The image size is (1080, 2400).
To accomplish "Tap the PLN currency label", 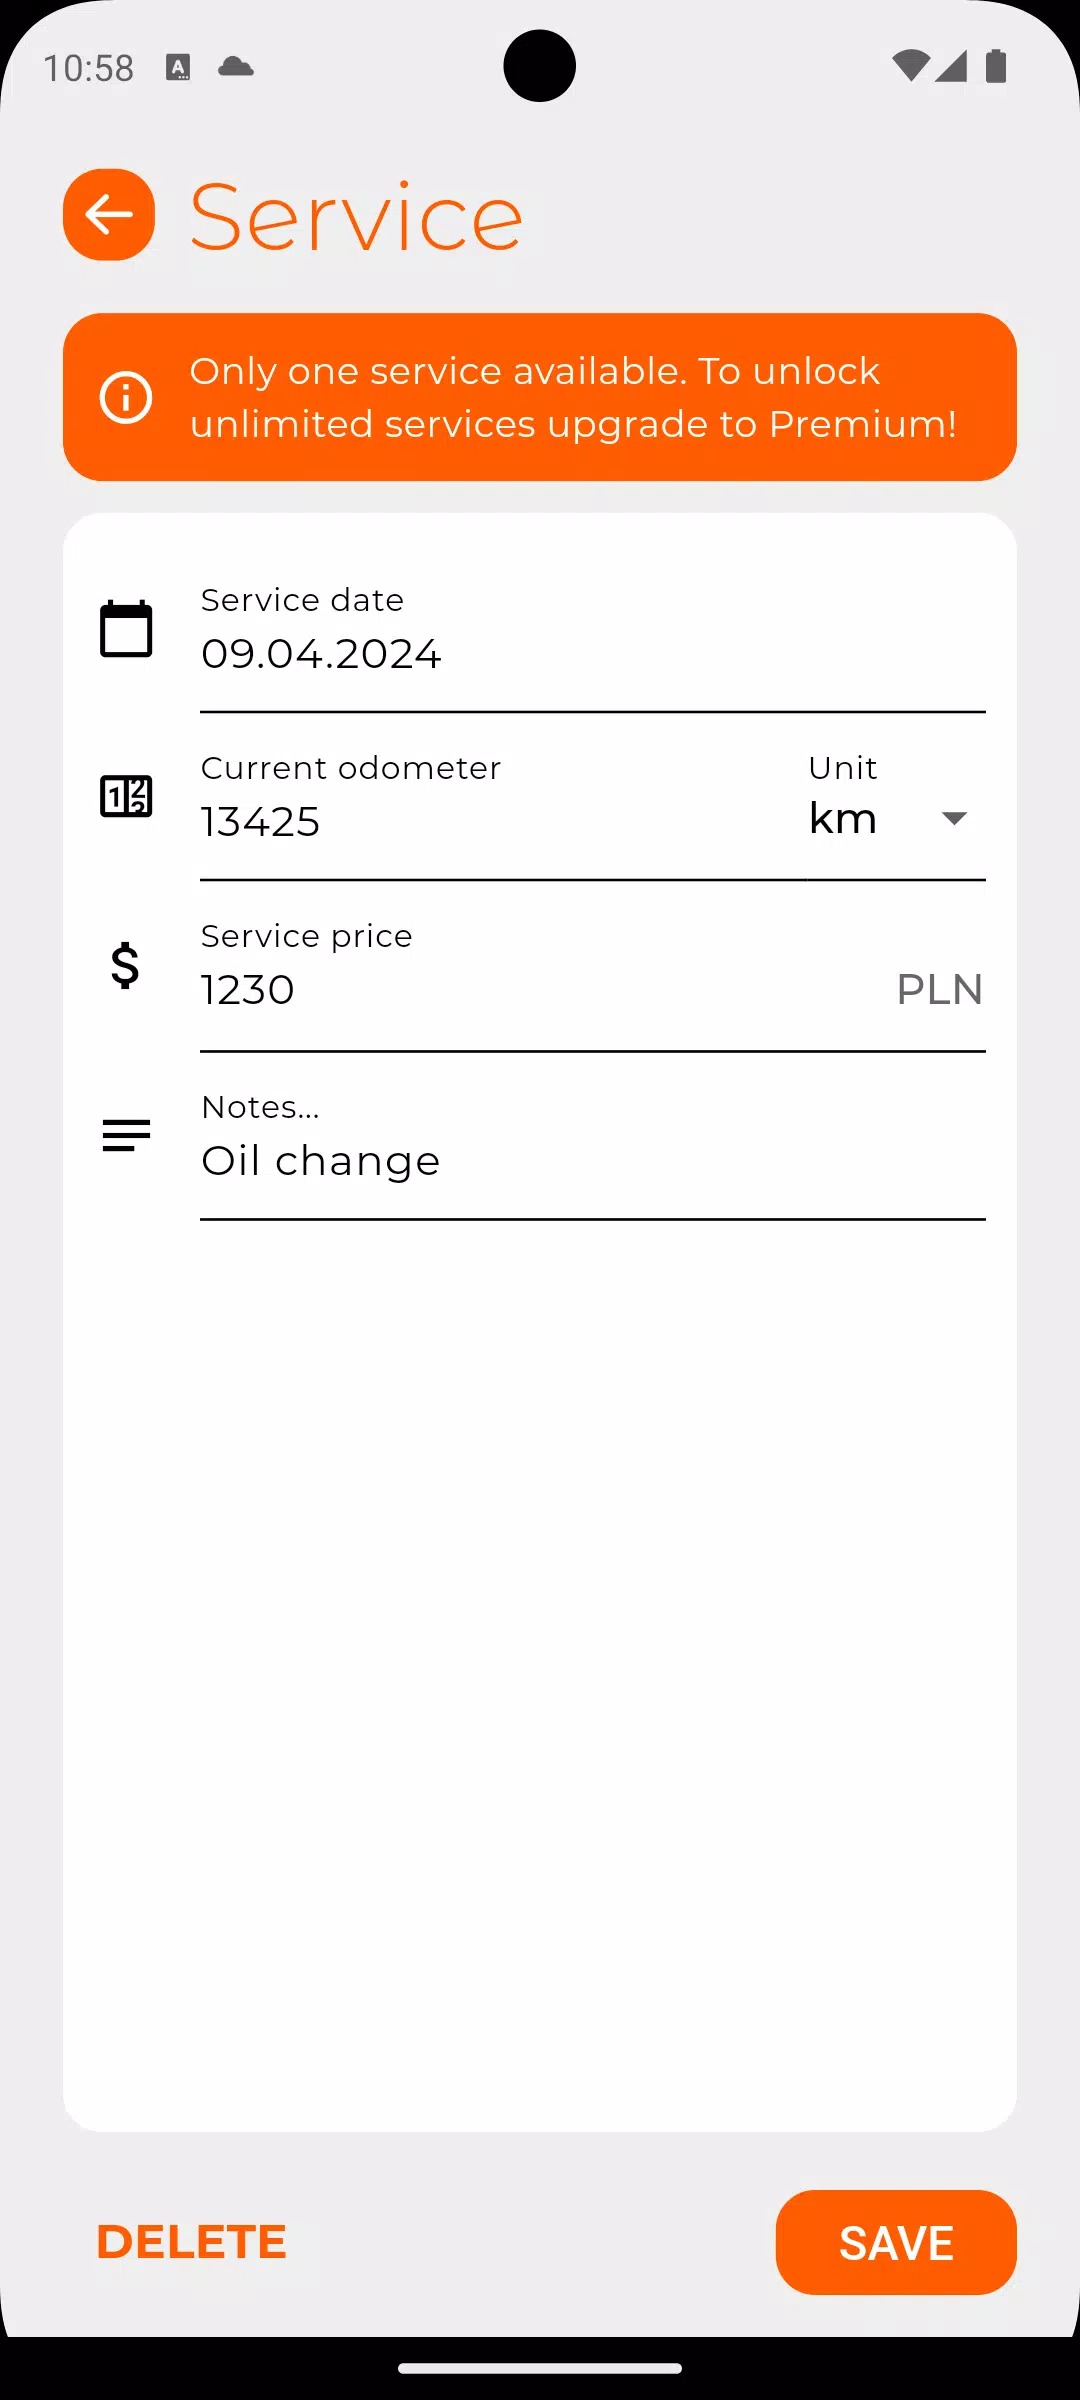I will tap(939, 990).
